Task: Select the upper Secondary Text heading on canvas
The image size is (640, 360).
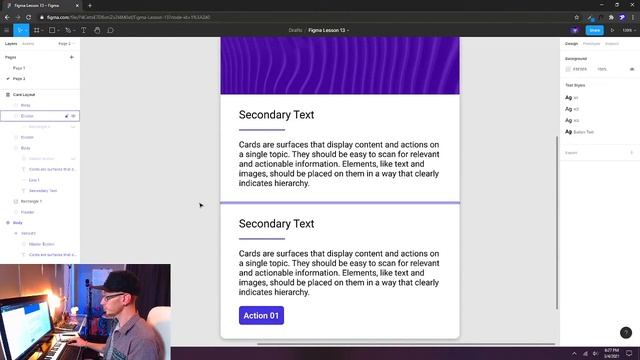Action: pos(276,115)
